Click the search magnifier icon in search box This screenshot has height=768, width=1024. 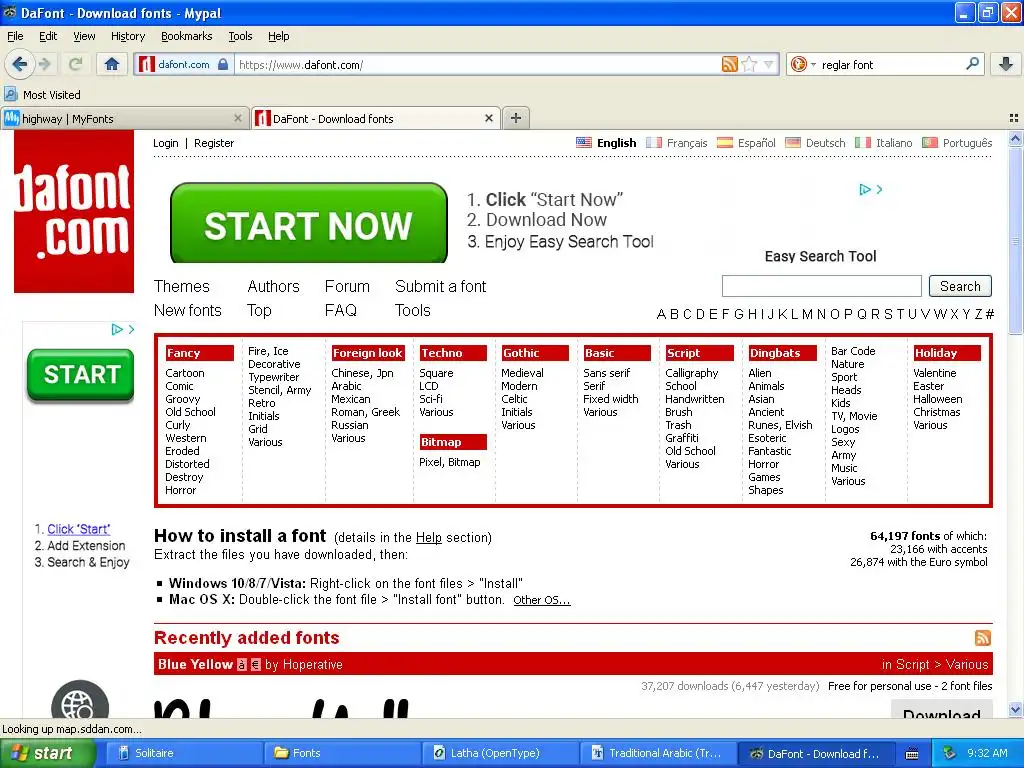pos(972,64)
